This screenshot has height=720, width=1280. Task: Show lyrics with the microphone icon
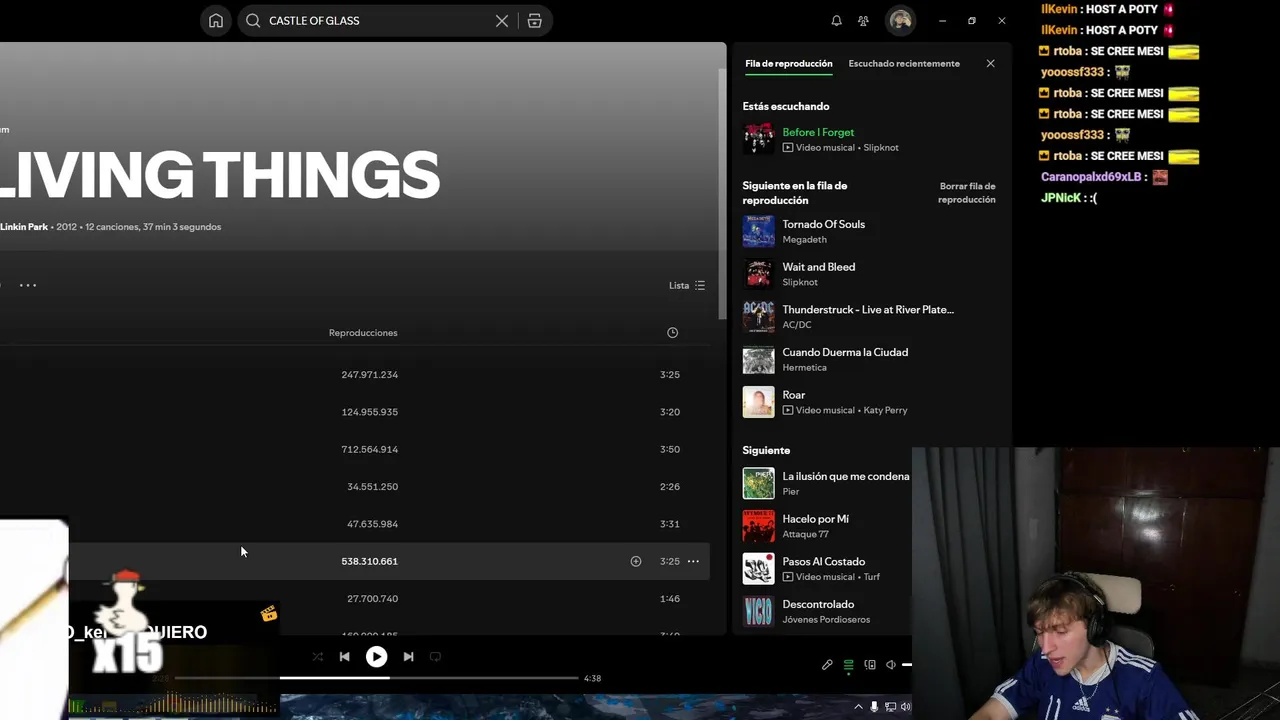(827, 665)
